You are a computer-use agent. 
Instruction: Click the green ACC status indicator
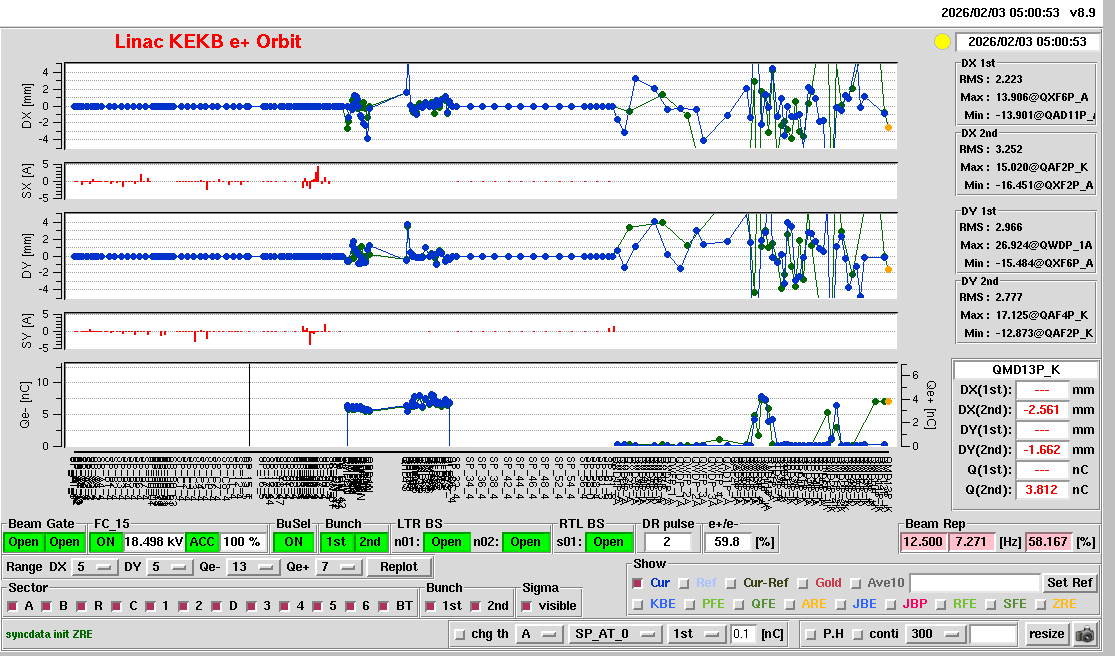(x=202, y=542)
